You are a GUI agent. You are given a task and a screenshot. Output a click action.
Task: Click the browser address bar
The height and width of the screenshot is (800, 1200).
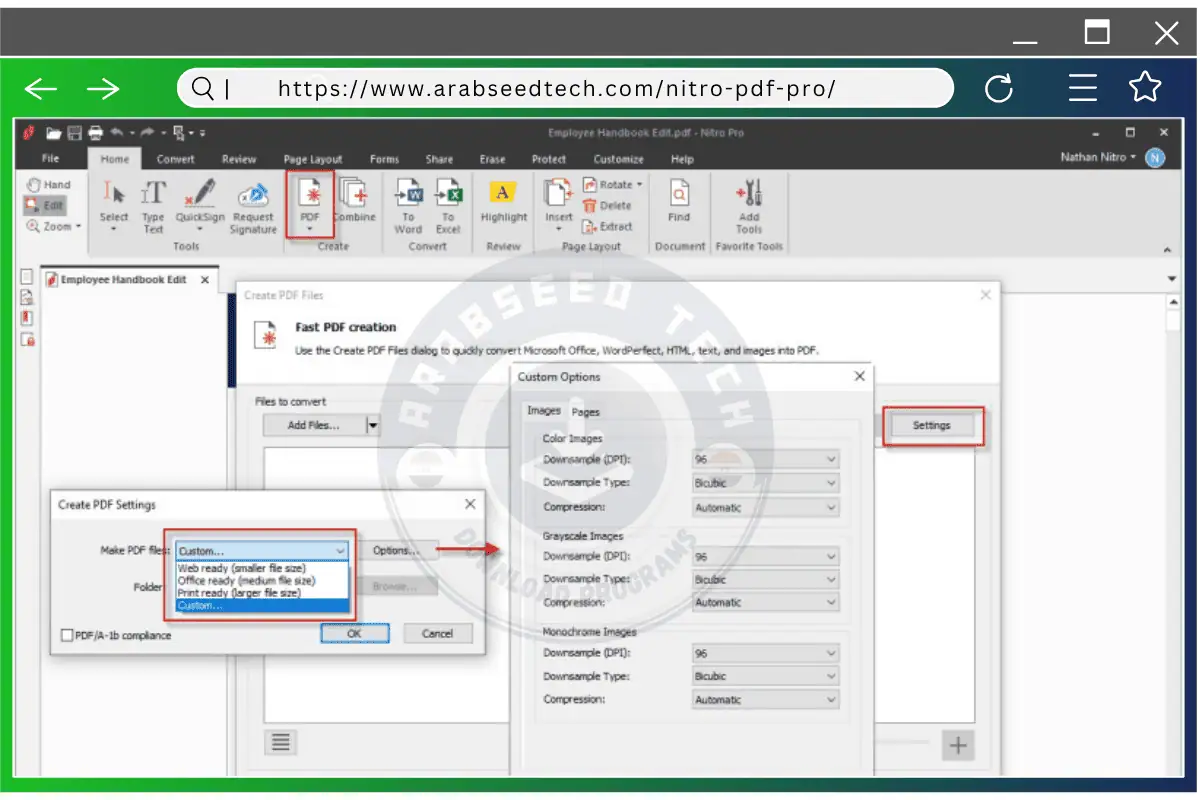pos(565,88)
